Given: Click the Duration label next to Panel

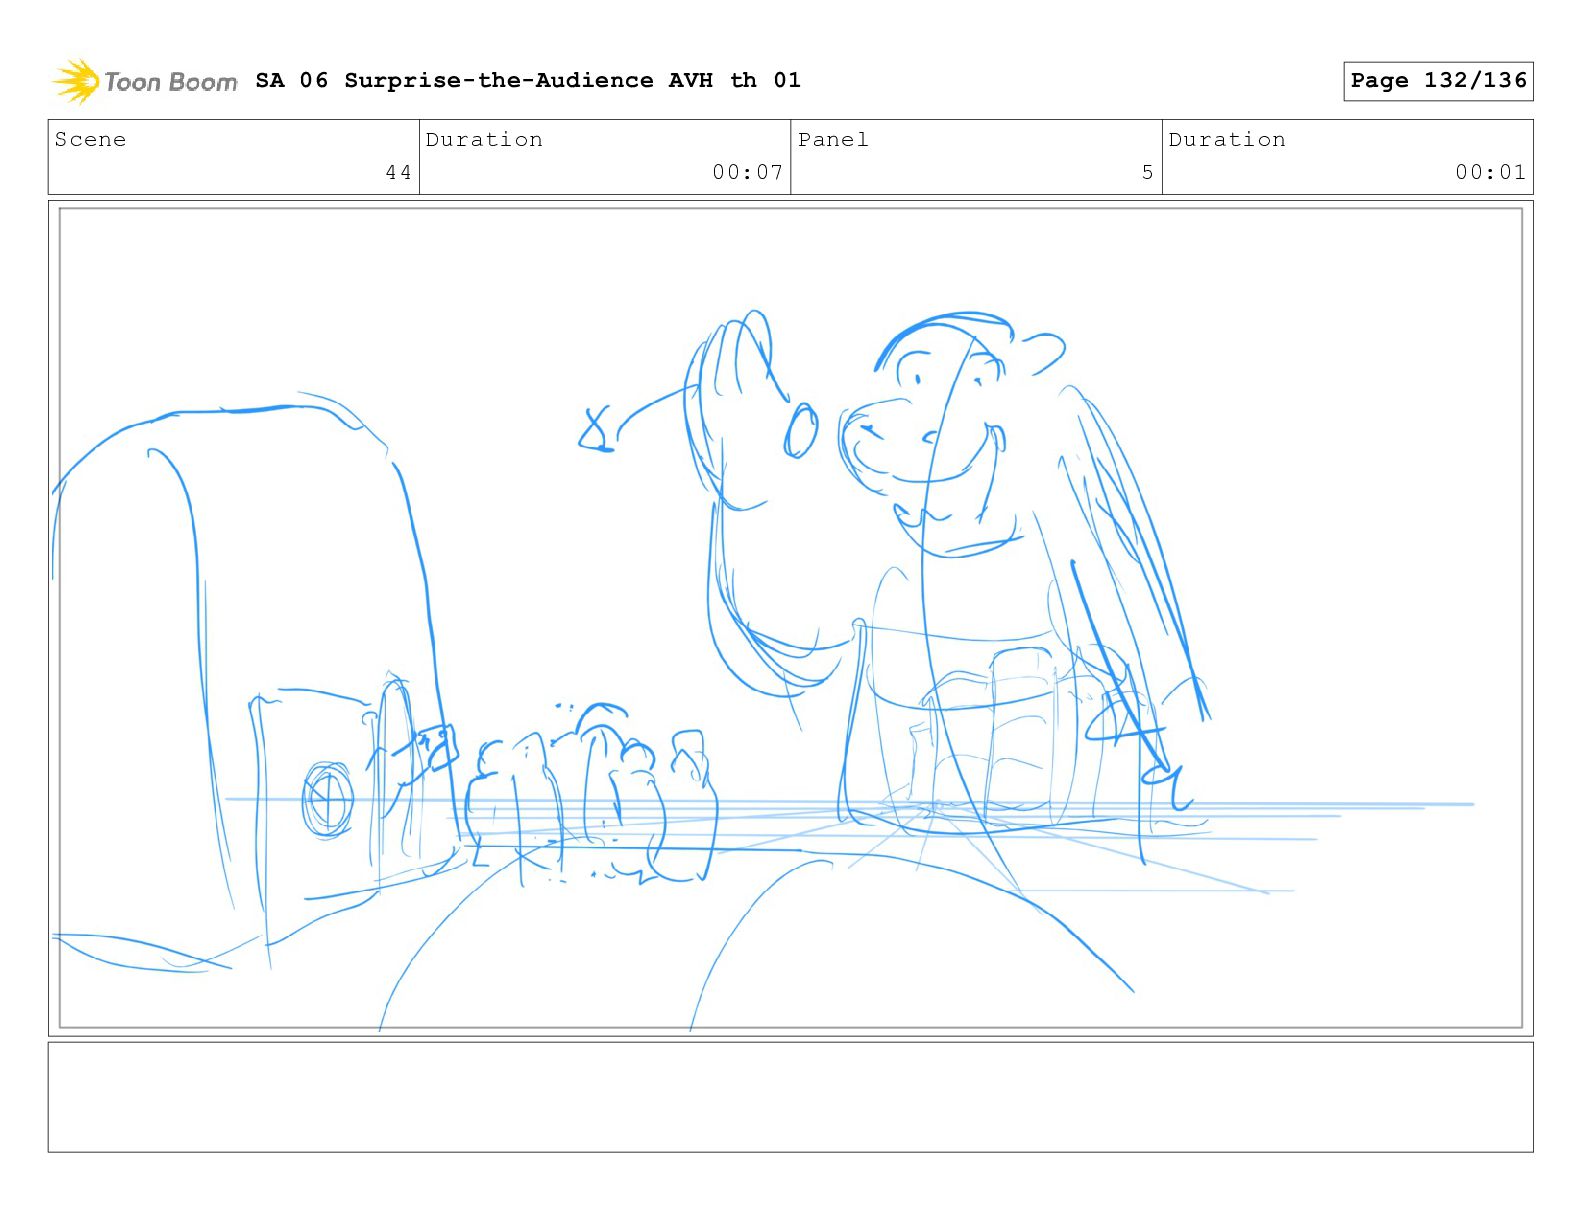Looking at the screenshot, I should click(1227, 140).
